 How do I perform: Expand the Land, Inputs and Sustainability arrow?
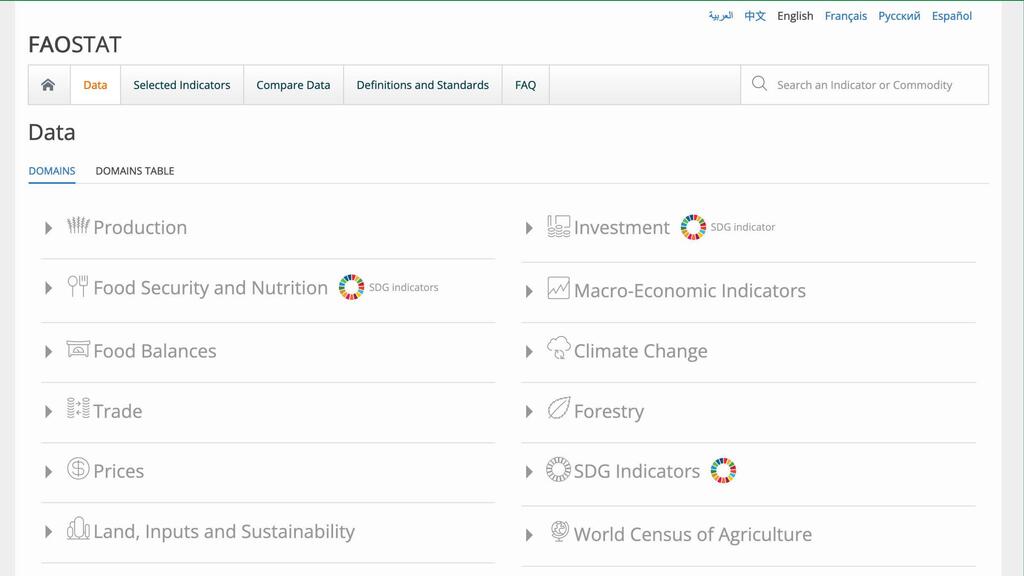coord(48,532)
